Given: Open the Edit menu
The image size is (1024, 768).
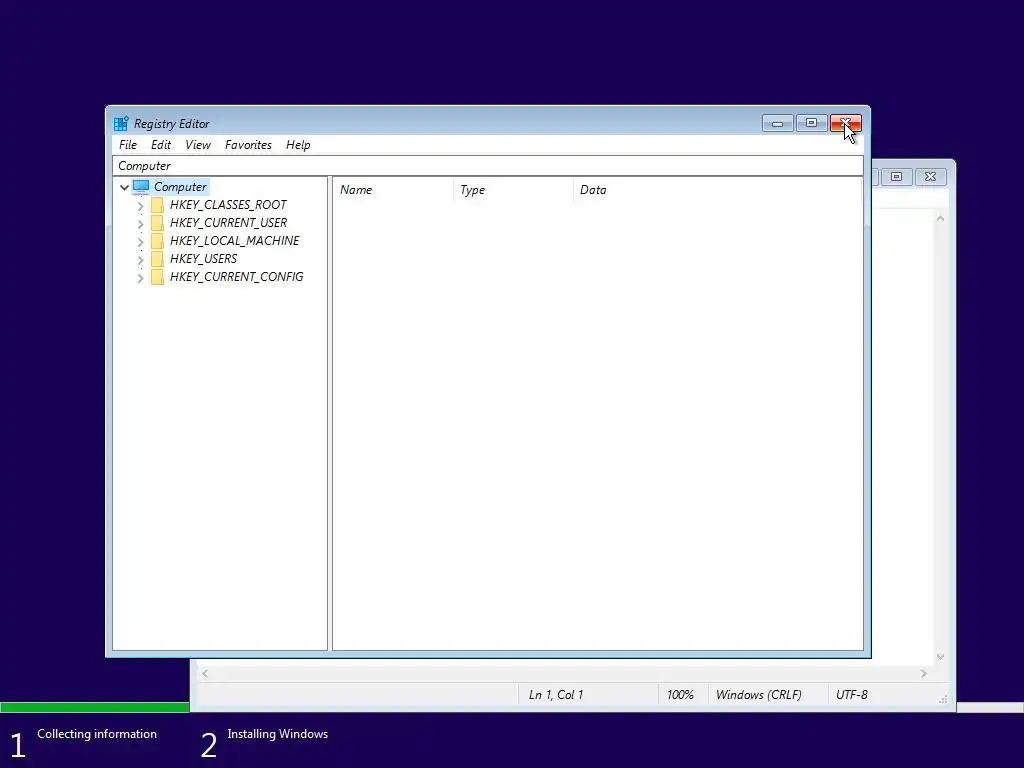Looking at the screenshot, I should (x=161, y=145).
